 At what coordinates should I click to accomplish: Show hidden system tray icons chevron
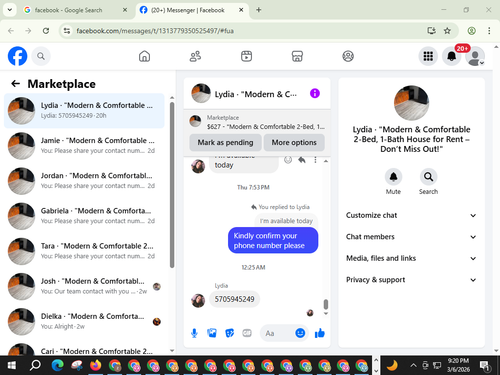[x=413, y=365]
